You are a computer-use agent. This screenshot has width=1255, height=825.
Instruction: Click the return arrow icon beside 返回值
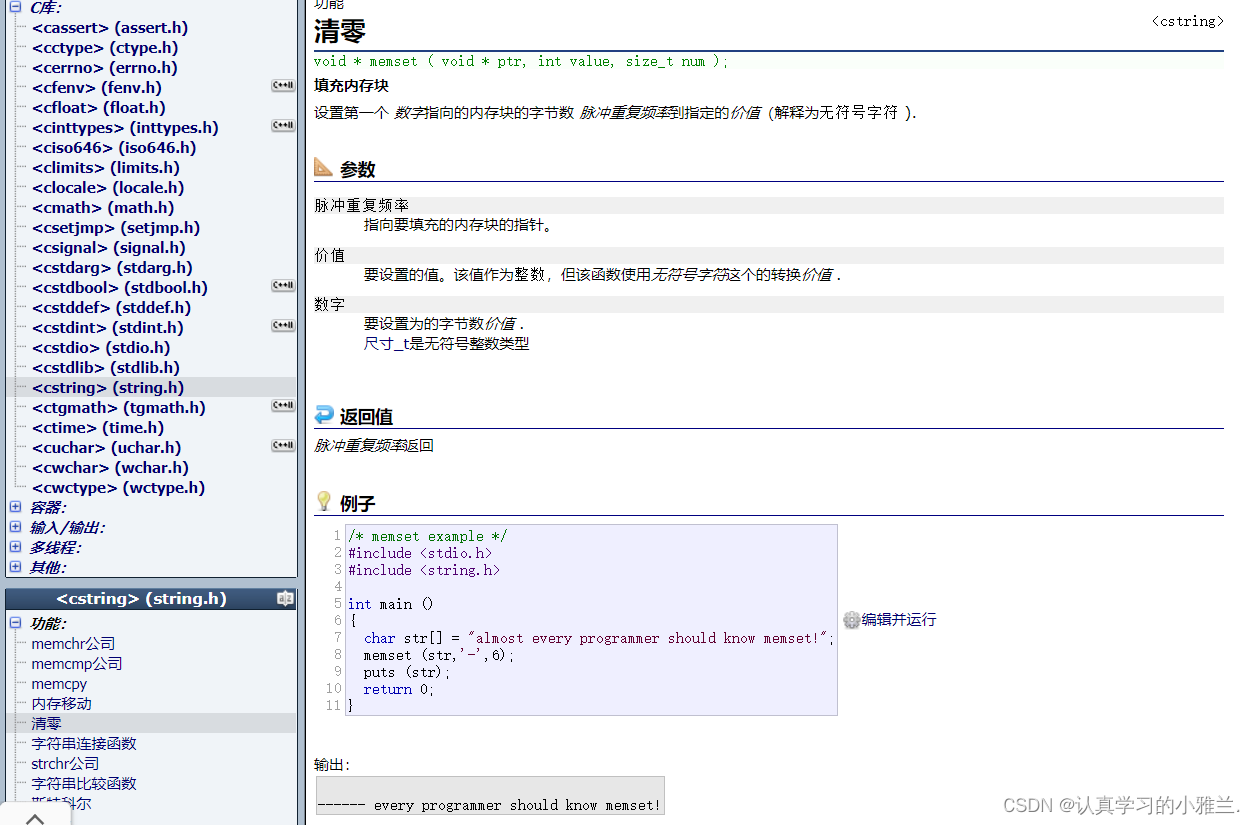point(323,415)
